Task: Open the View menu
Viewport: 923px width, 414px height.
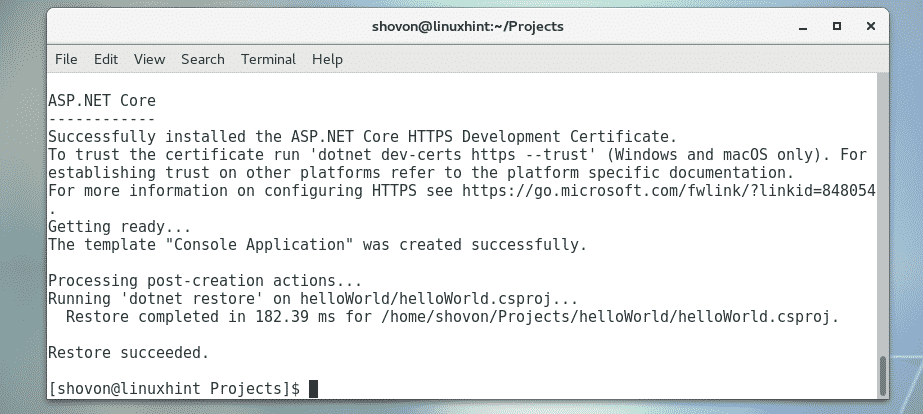Action: pyautogui.click(x=149, y=59)
